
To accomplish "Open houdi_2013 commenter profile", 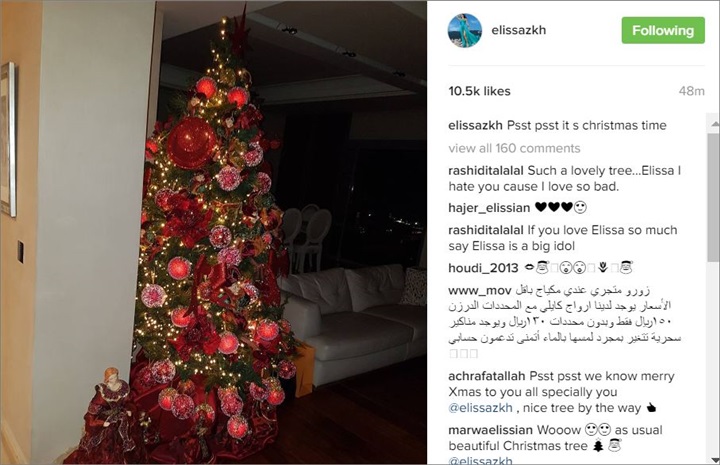I will tap(483, 268).
